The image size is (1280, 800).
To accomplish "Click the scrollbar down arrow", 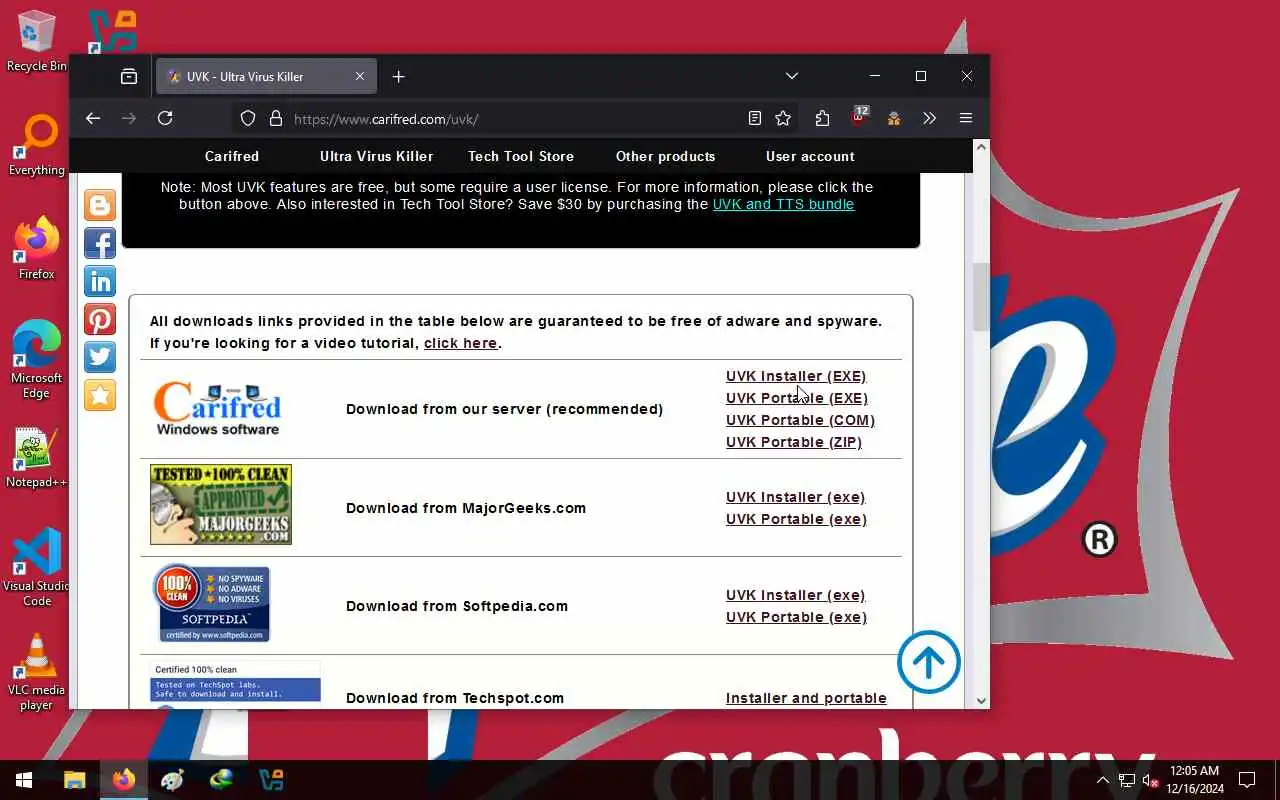I will click(x=981, y=701).
